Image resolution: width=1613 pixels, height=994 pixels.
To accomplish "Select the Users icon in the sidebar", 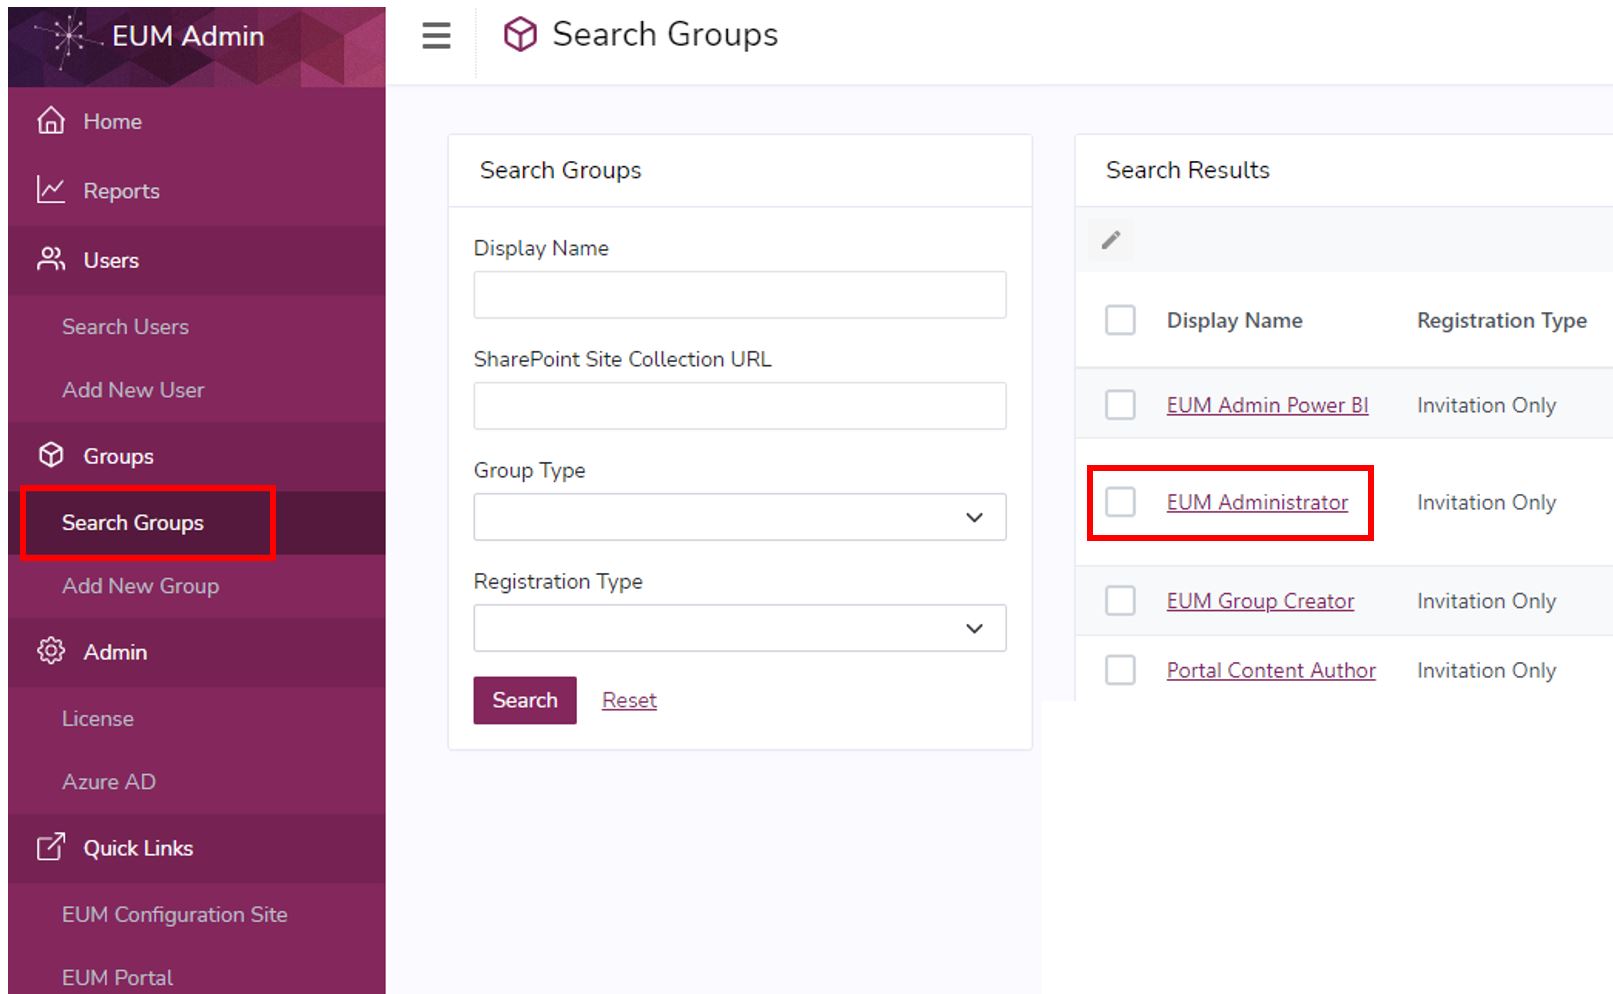I will coord(50,260).
